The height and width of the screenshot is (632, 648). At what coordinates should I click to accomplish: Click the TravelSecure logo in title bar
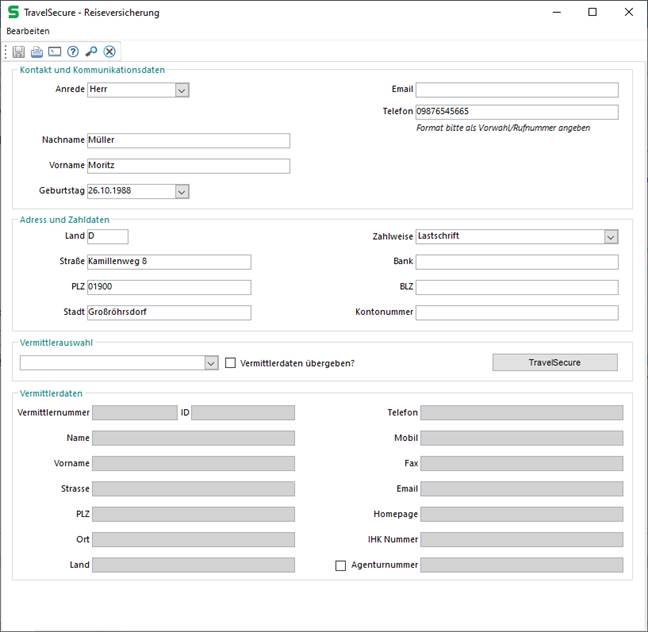(x=12, y=13)
